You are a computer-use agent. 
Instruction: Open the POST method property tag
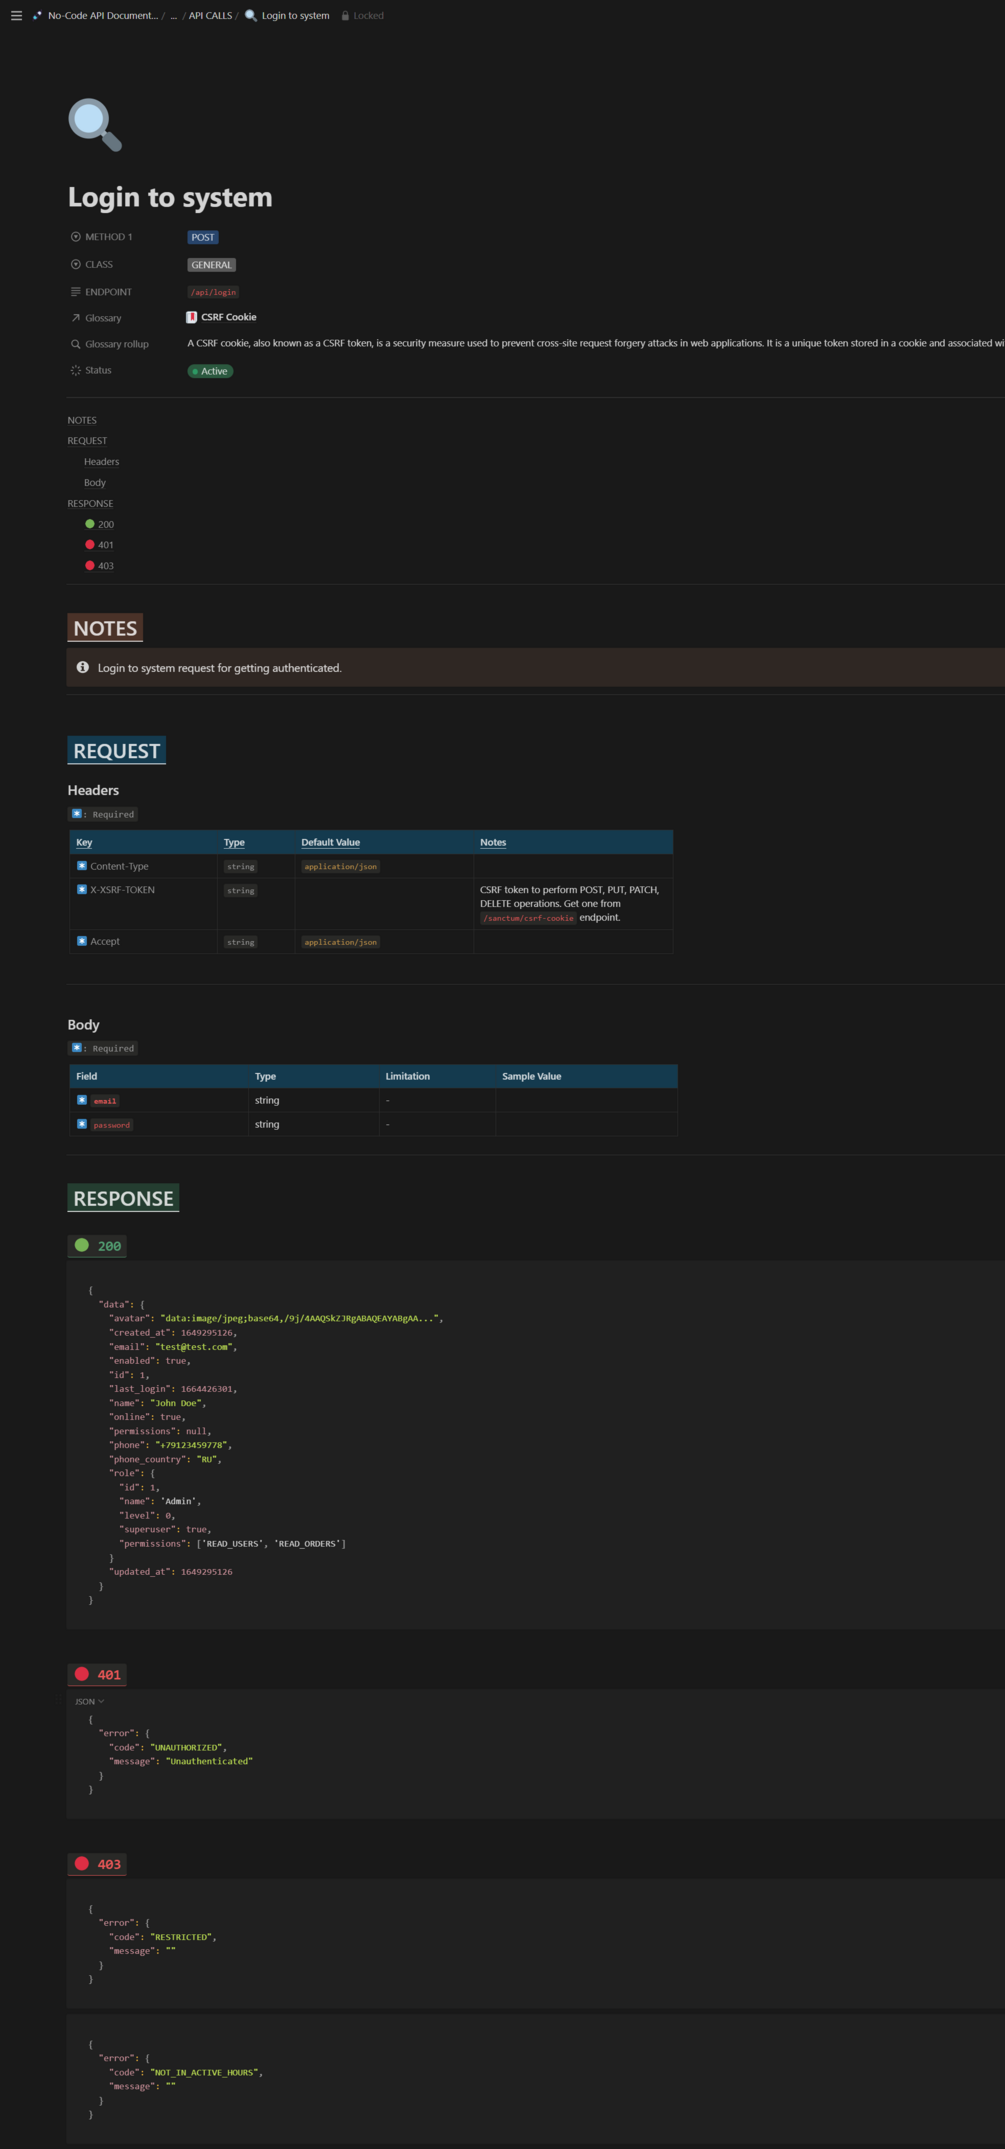tap(203, 238)
